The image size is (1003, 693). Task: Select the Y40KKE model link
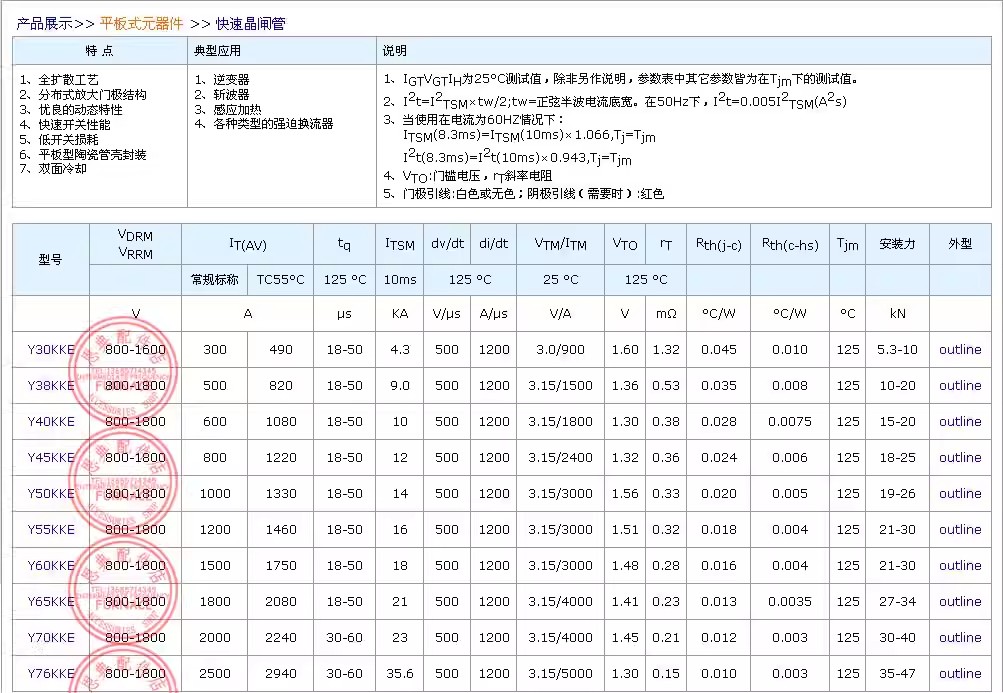coord(51,422)
